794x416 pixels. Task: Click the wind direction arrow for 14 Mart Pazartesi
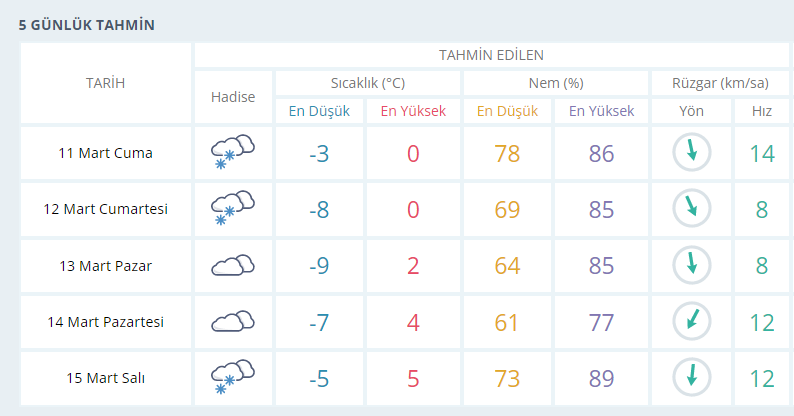click(x=692, y=321)
